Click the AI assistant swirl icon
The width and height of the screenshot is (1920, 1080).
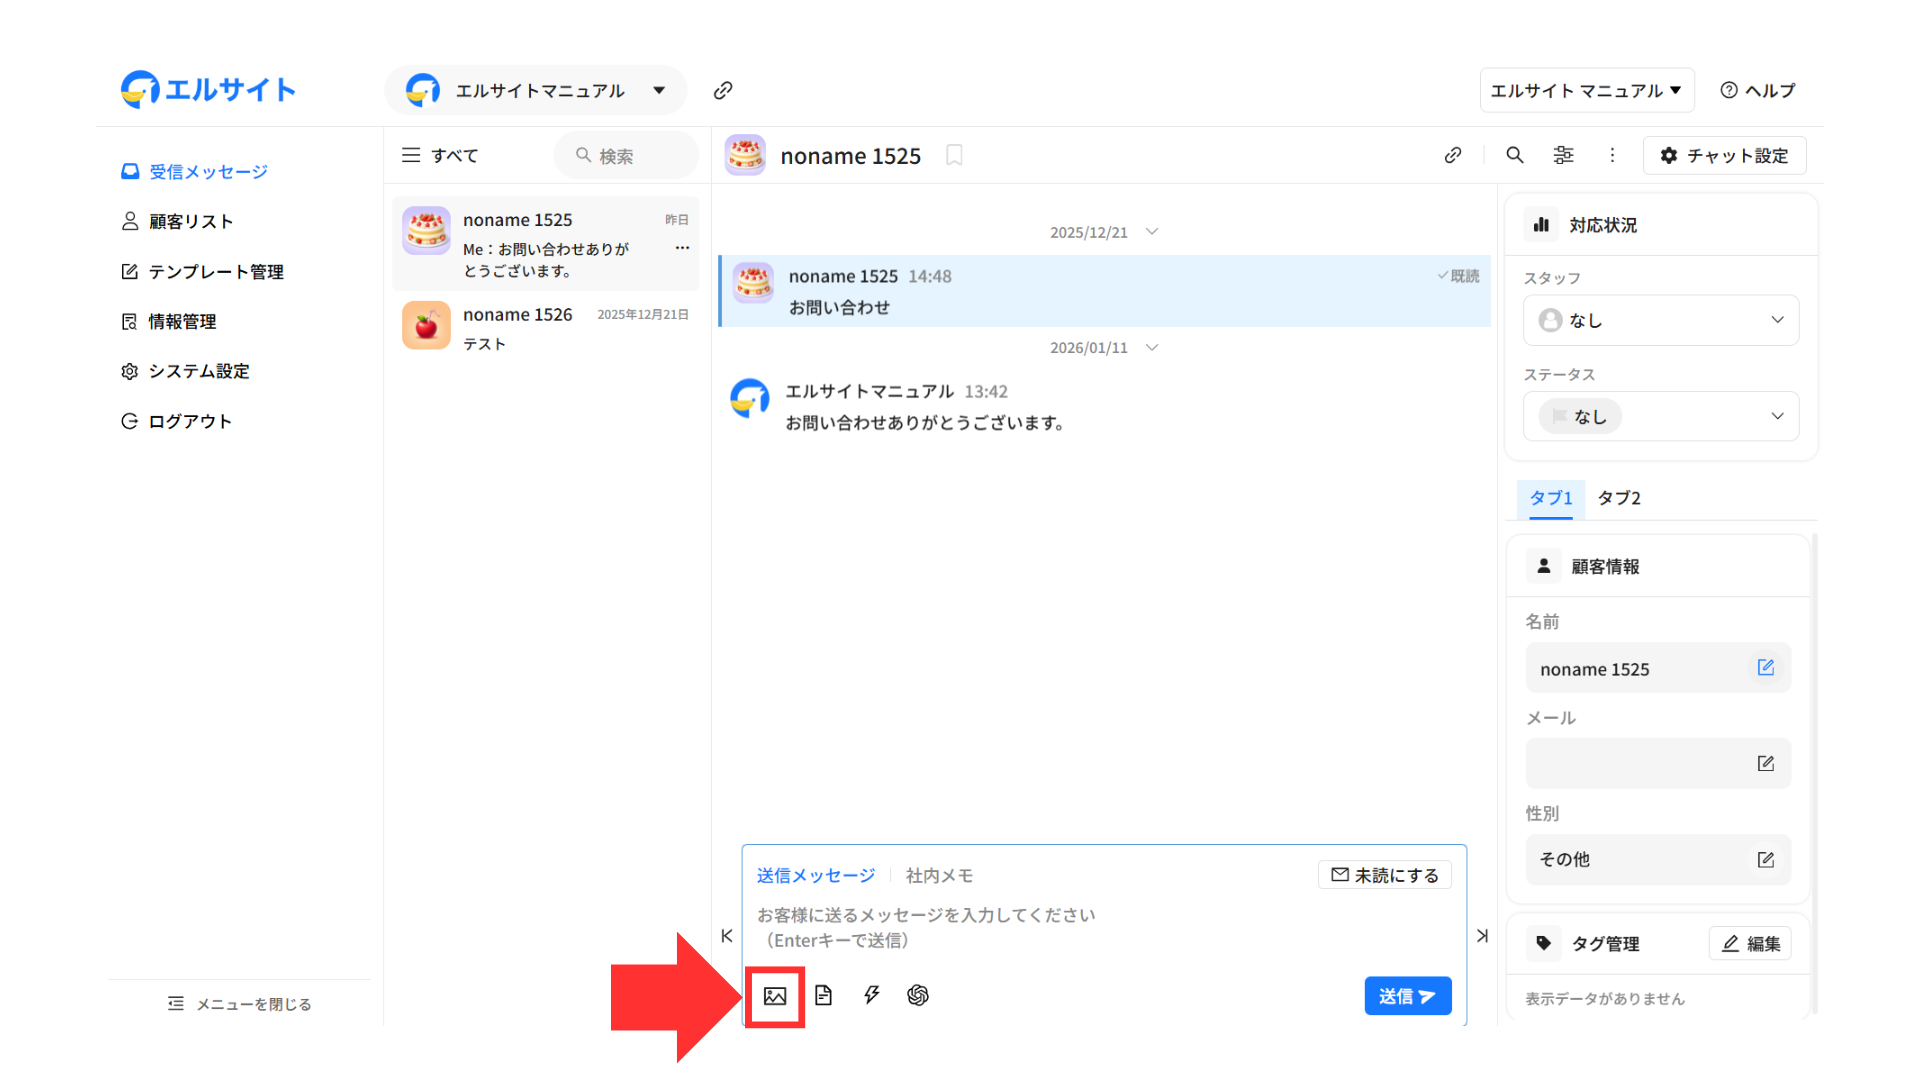pos(918,995)
